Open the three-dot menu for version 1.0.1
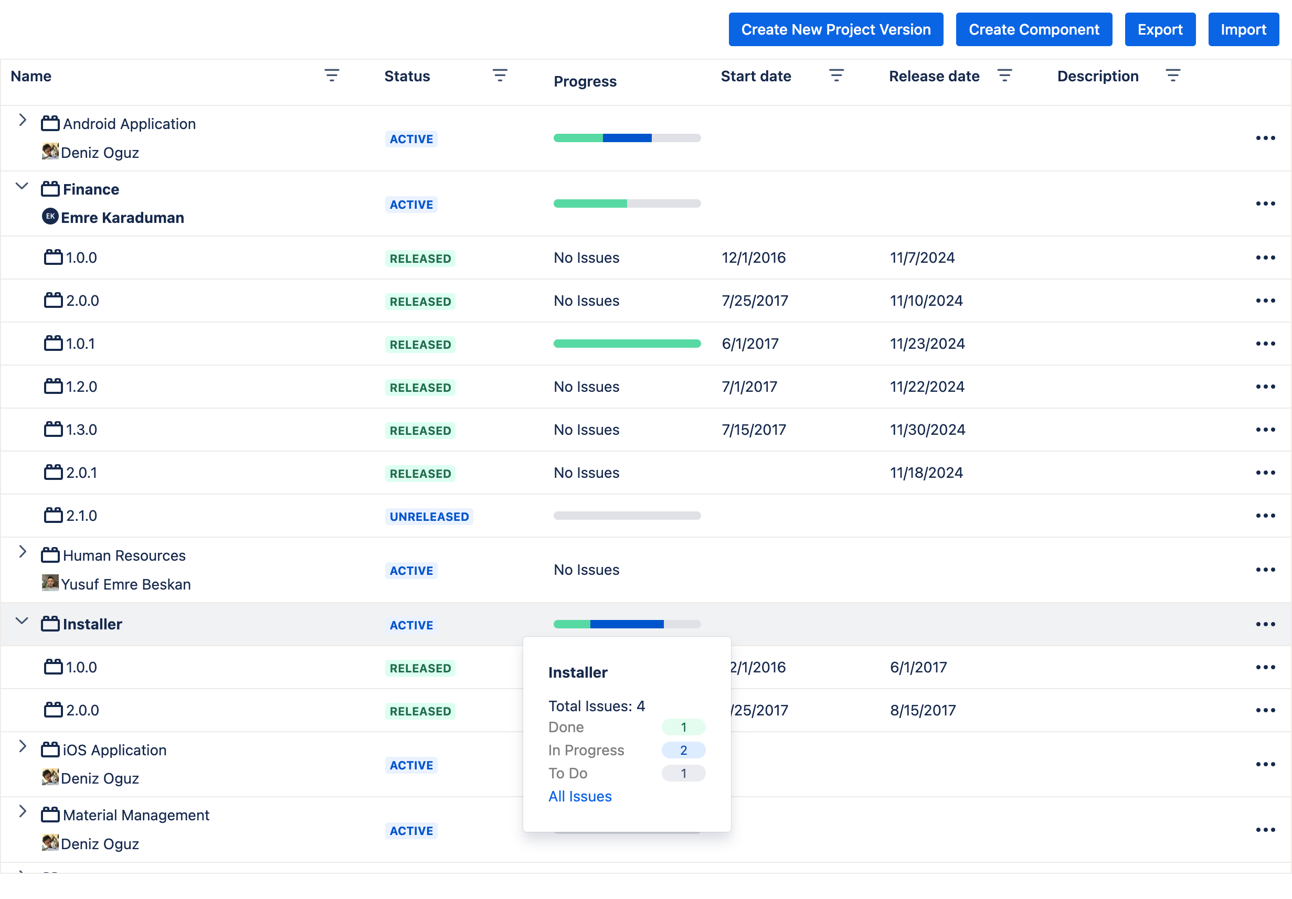Viewport: 1292px width, 899px height. 1265,343
